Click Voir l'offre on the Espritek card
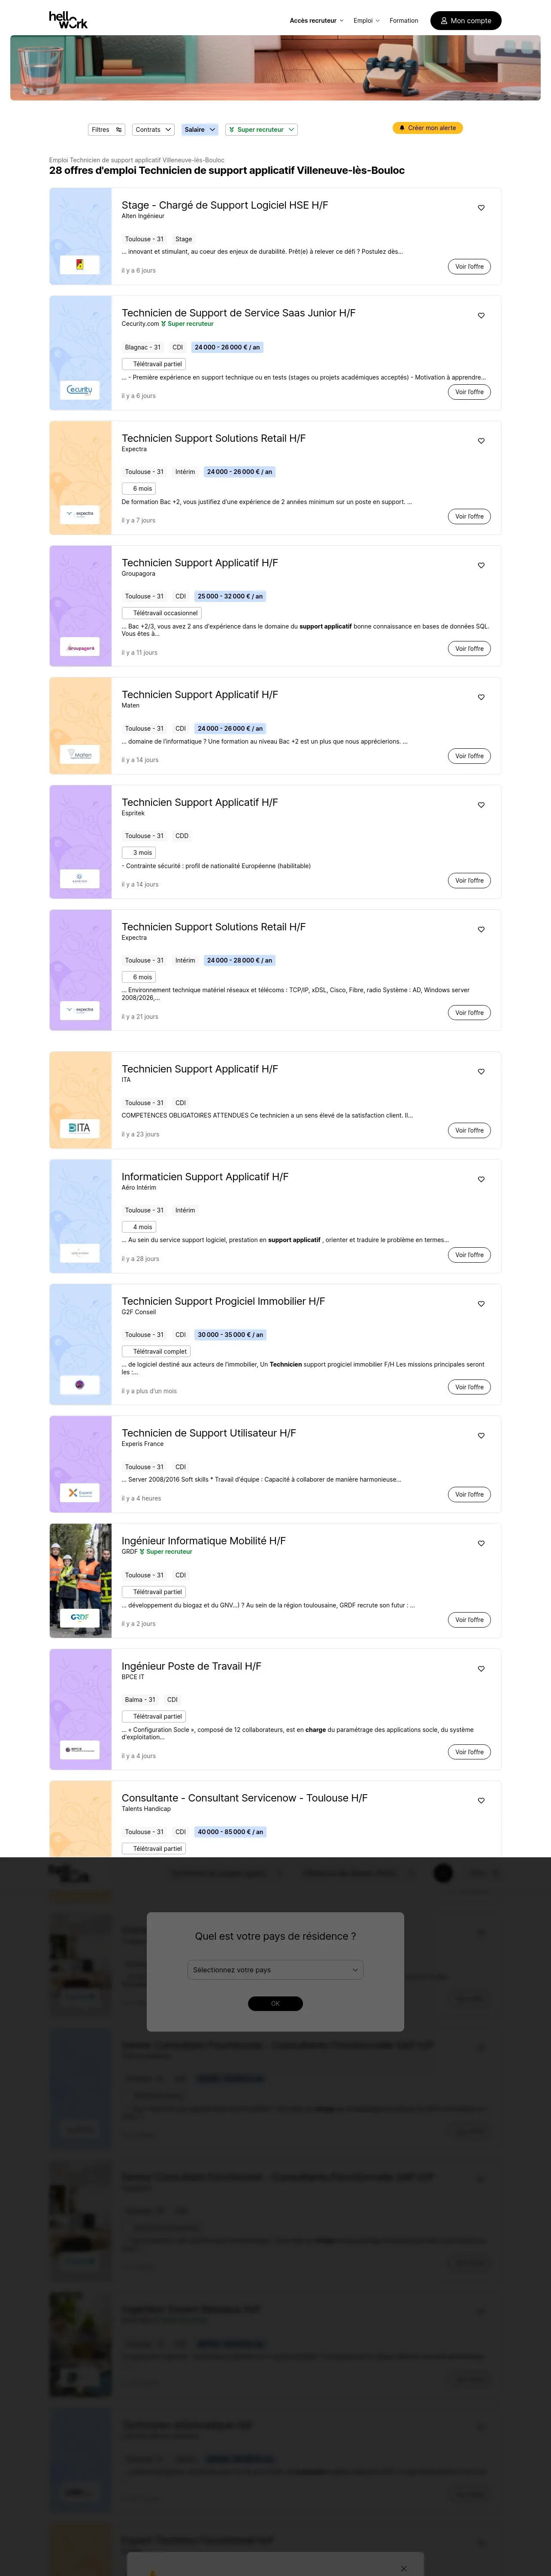This screenshot has width=551, height=2576. coord(469,881)
